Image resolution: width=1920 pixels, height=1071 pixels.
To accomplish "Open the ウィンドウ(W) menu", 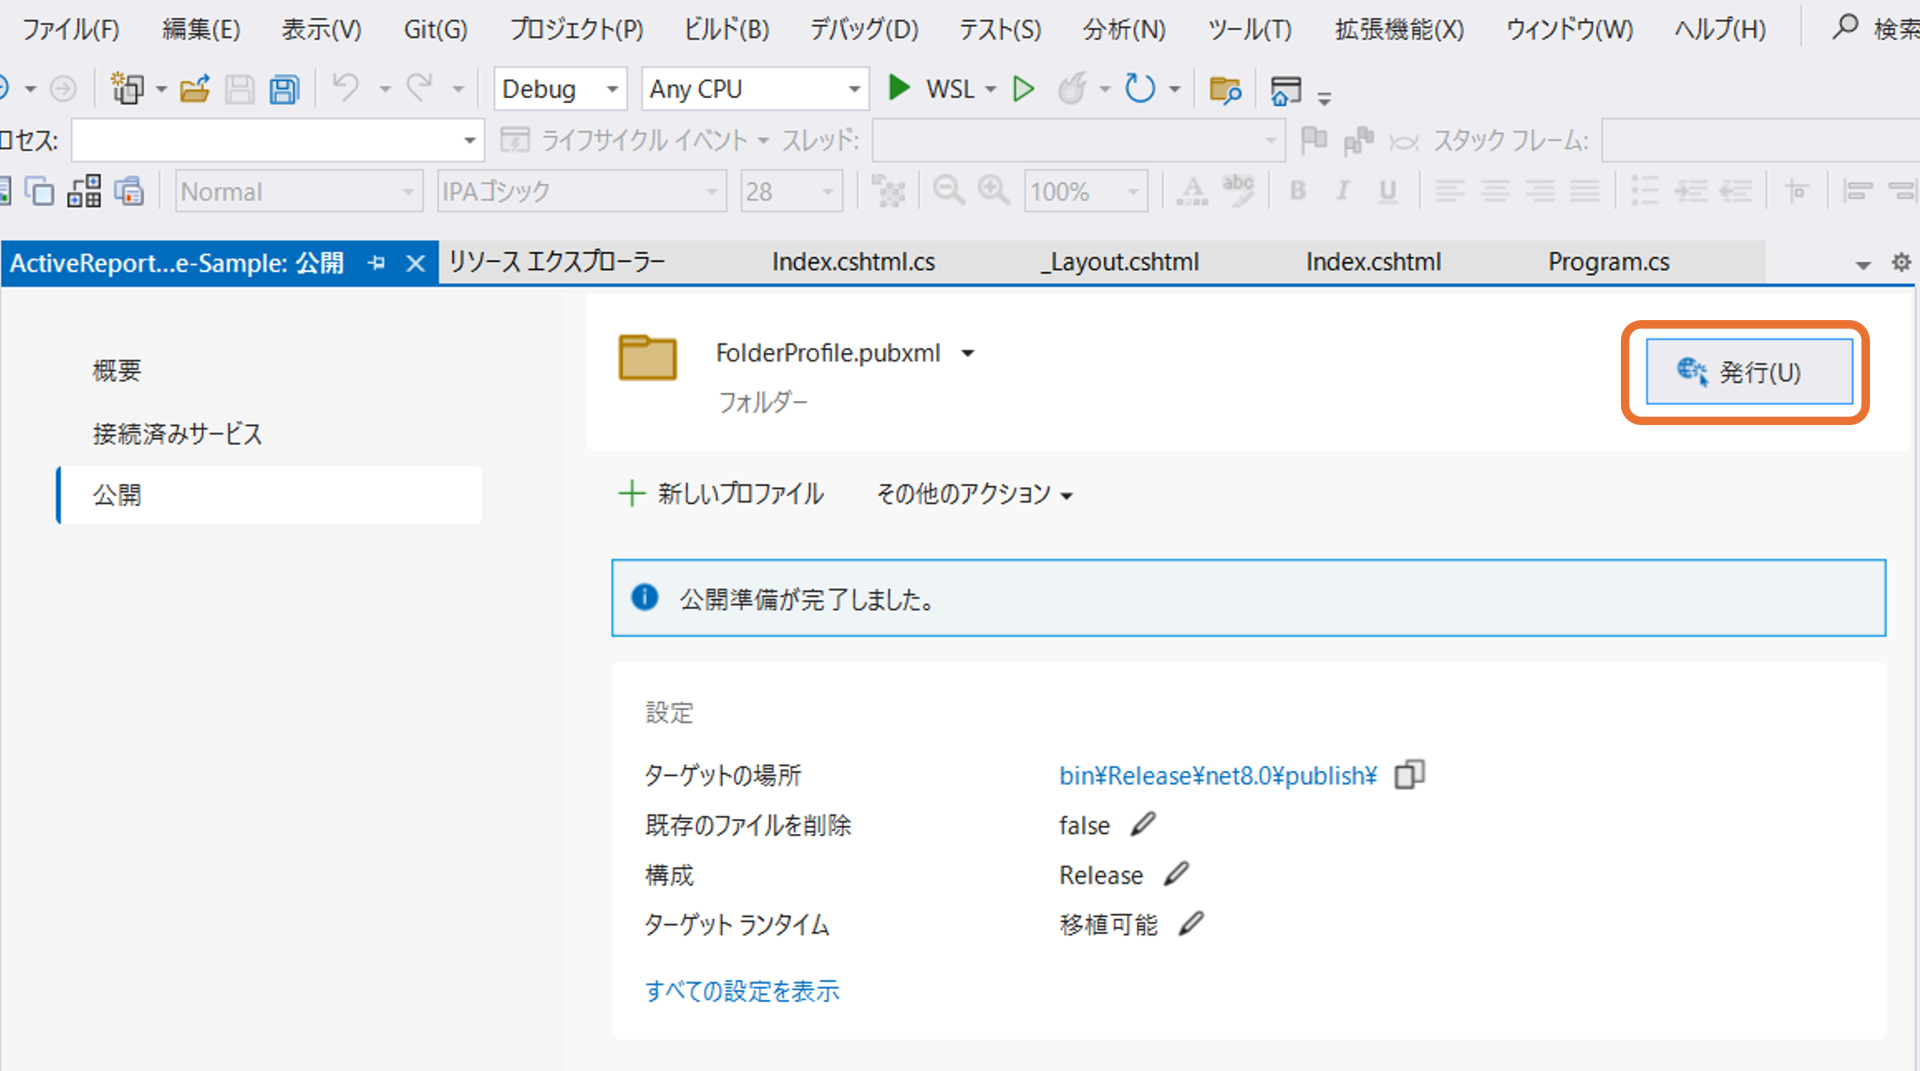I will point(1569,29).
